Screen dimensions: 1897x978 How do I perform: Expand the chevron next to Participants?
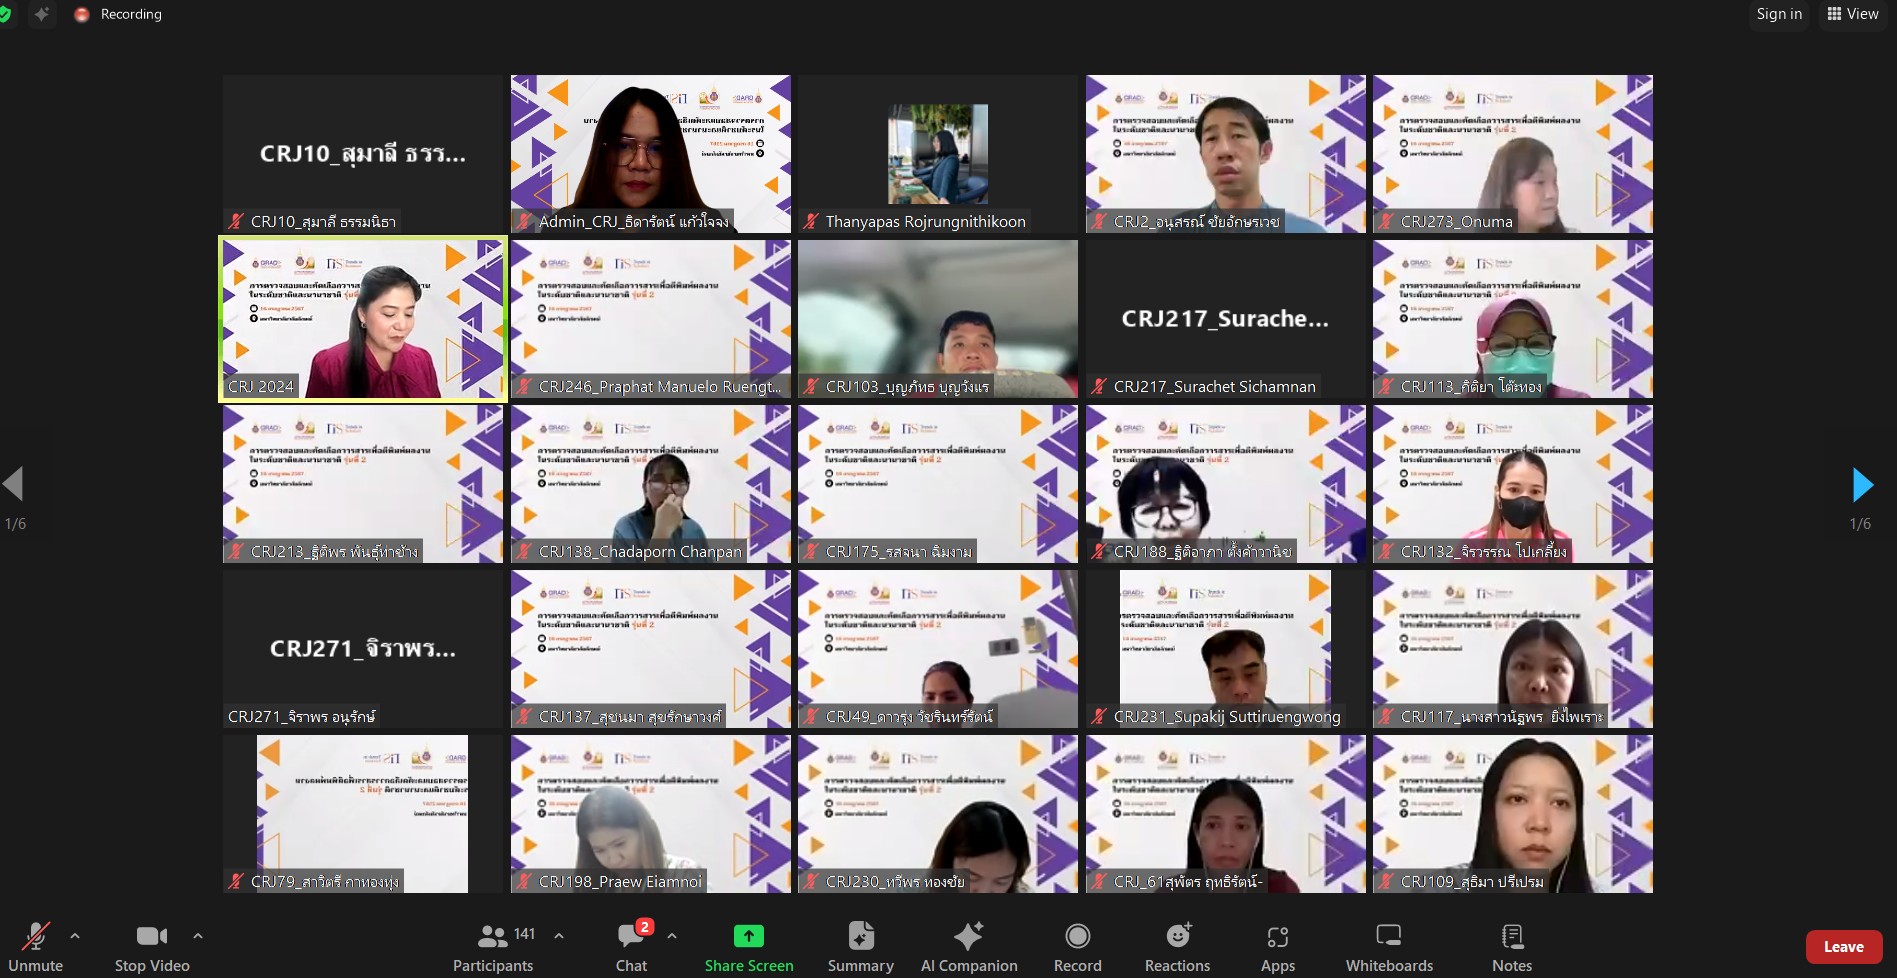(x=559, y=936)
